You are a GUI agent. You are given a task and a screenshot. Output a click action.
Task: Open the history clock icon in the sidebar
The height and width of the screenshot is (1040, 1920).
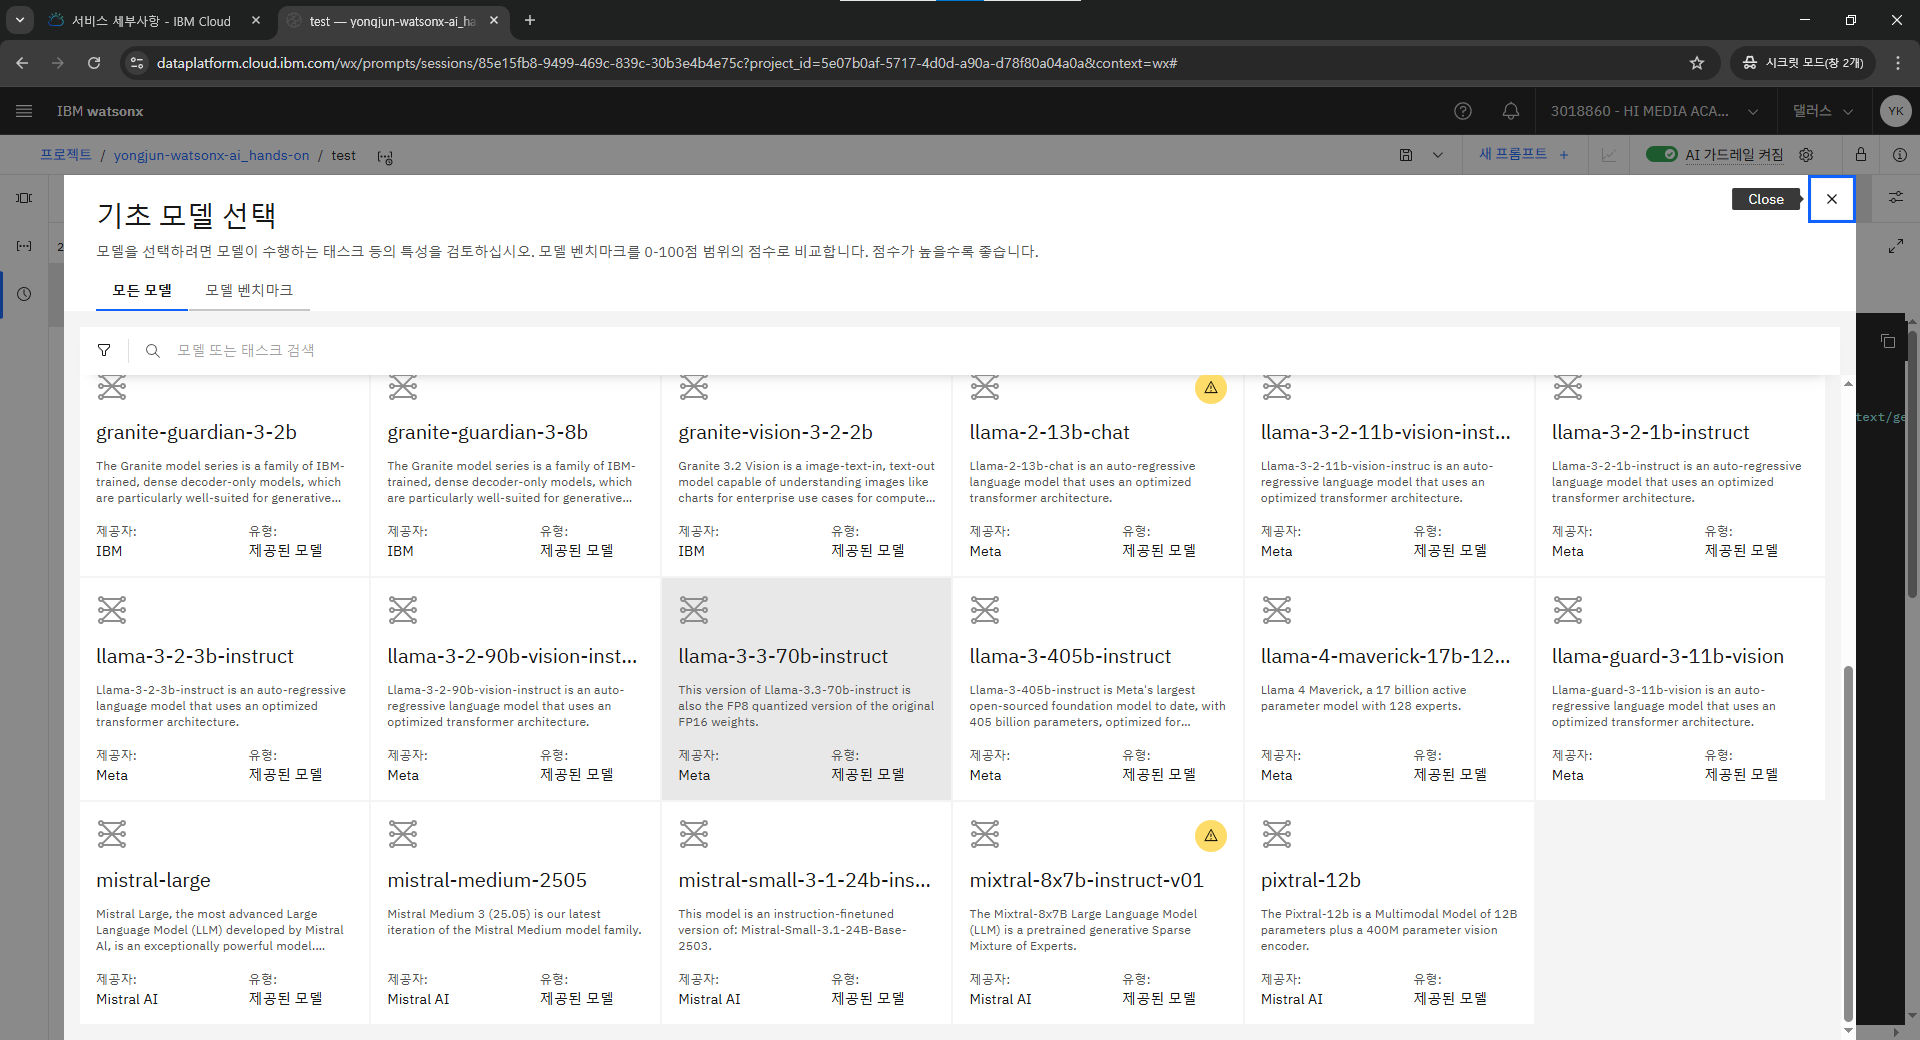pyautogui.click(x=24, y=294)
